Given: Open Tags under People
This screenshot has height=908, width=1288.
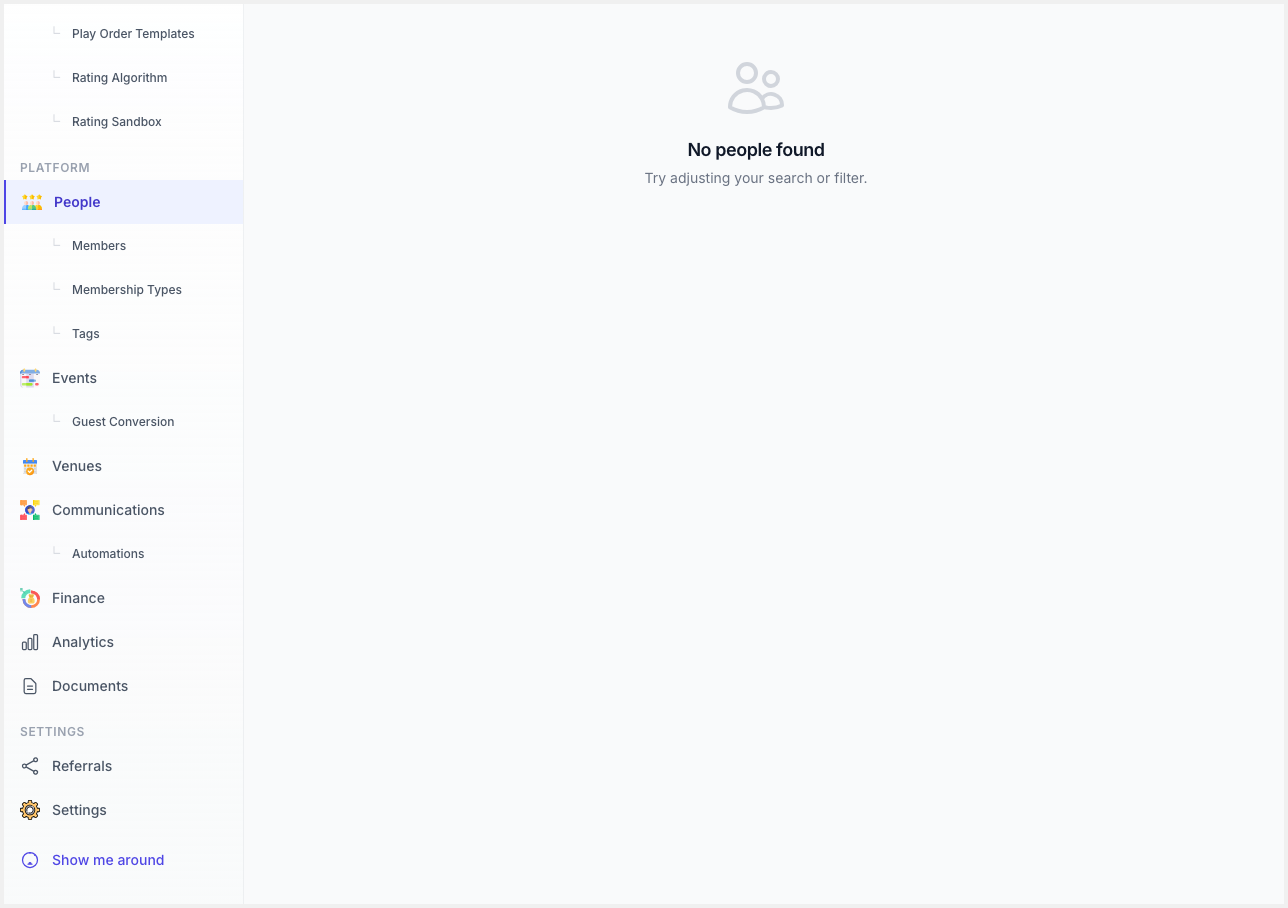Looking at the screenshot, I should (86, 334).
